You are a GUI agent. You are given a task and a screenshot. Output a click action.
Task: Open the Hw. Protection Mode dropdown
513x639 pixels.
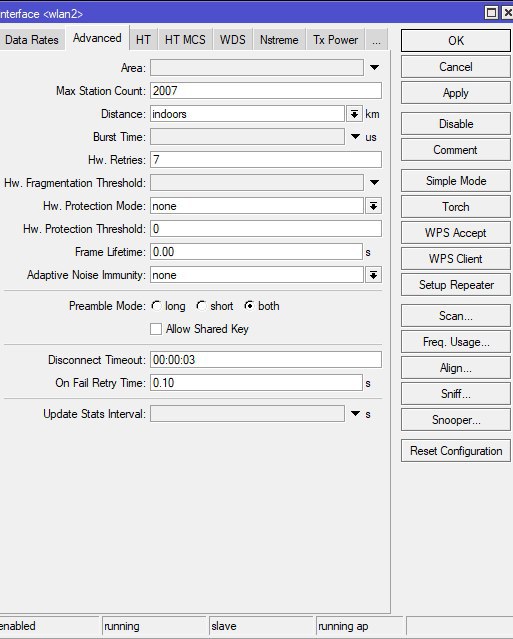click(x=373, y=206)
